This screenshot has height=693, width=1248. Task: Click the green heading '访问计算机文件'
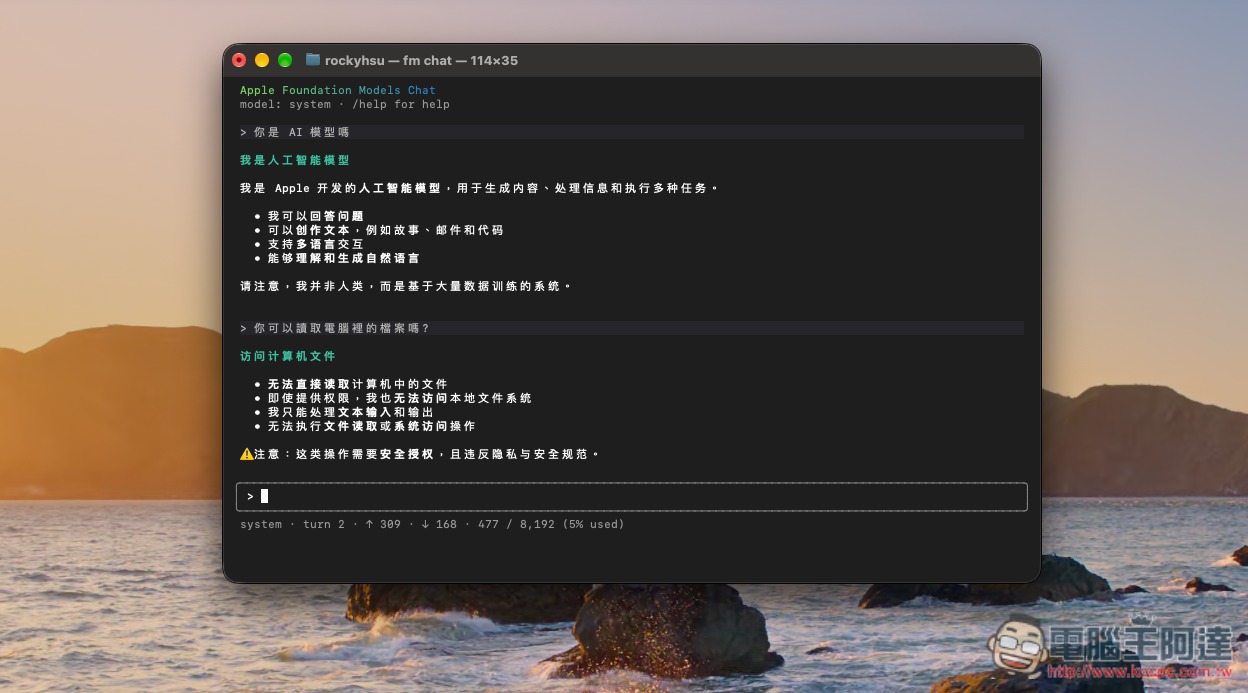(287, 356)
